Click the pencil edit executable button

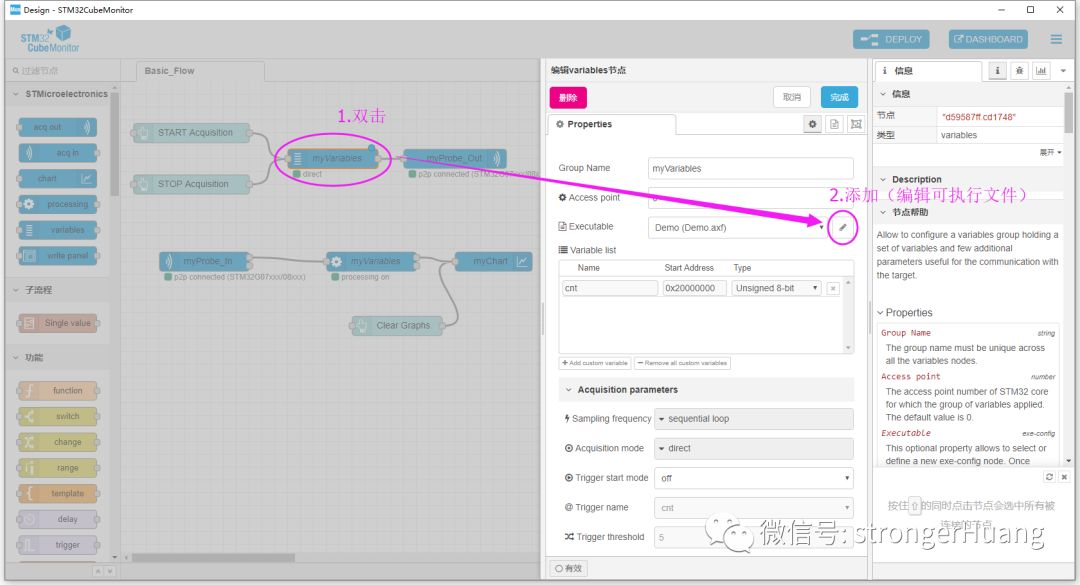pos(842,227)
